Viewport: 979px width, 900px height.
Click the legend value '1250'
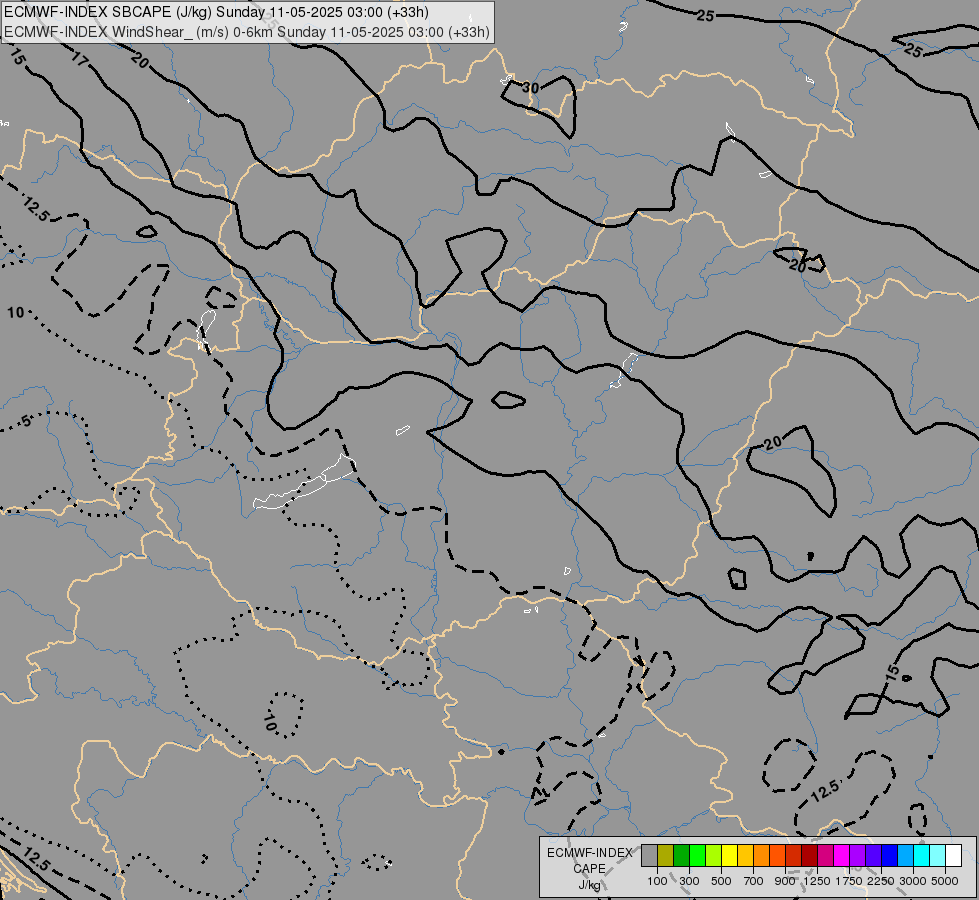(x=817, y=881)
